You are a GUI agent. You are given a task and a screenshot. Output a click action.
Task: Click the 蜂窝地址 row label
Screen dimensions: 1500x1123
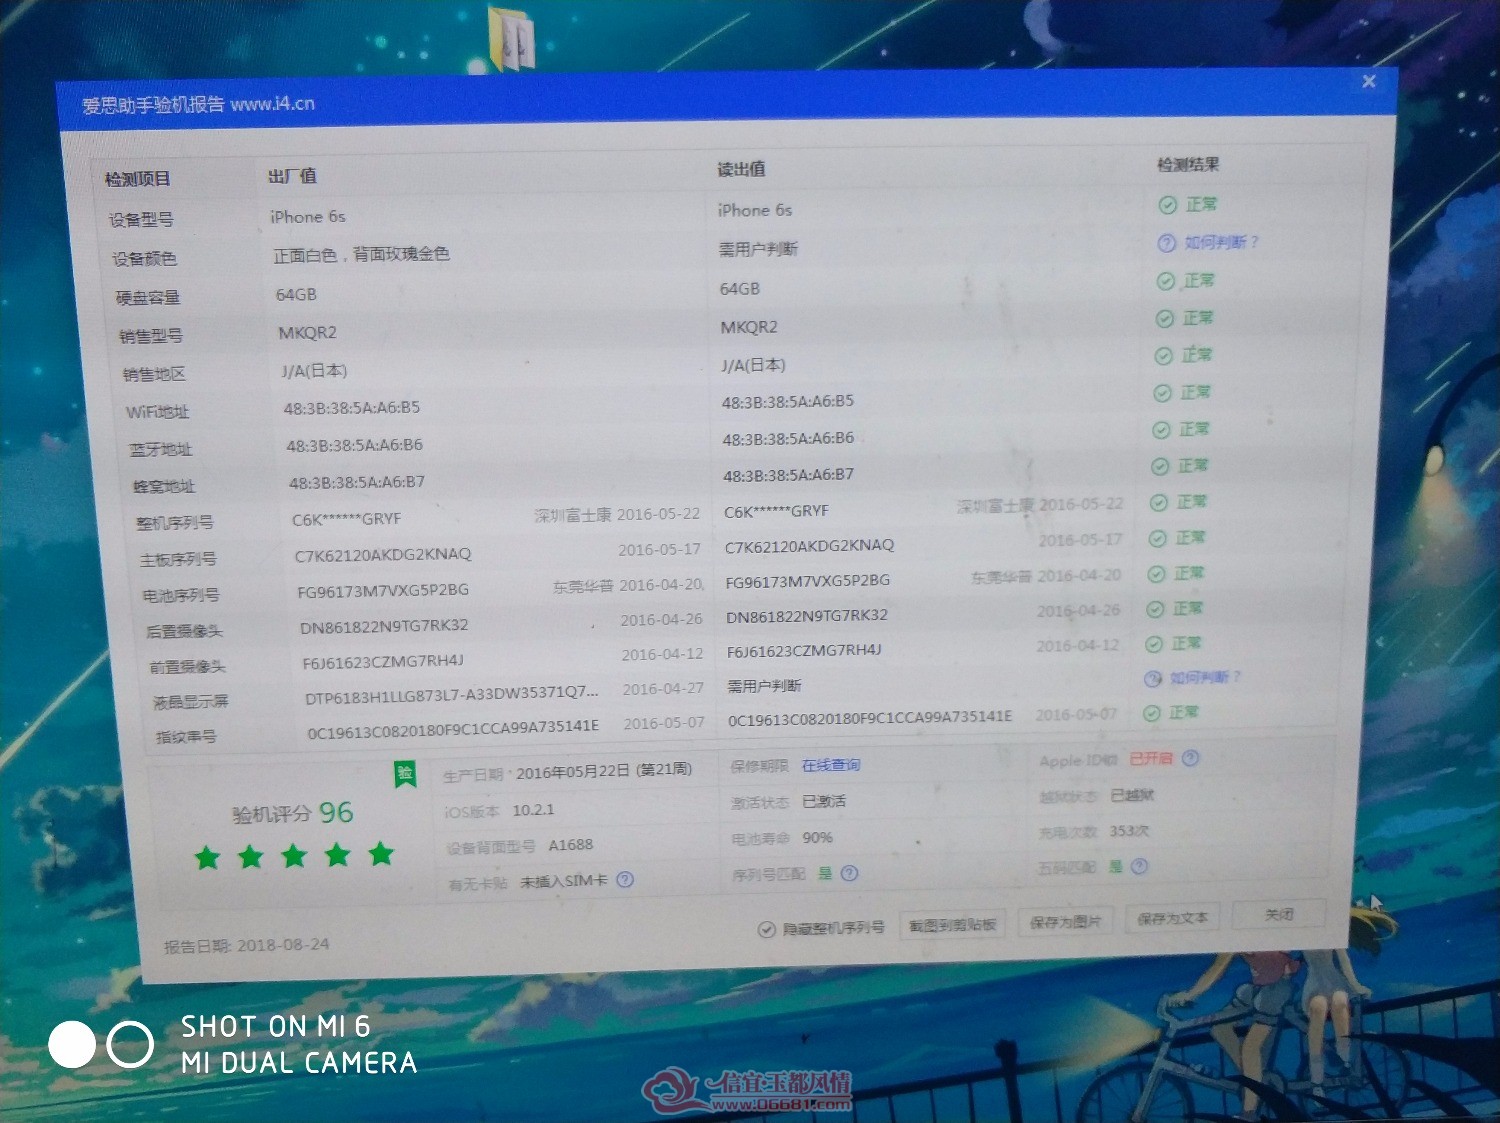point(164,487)
